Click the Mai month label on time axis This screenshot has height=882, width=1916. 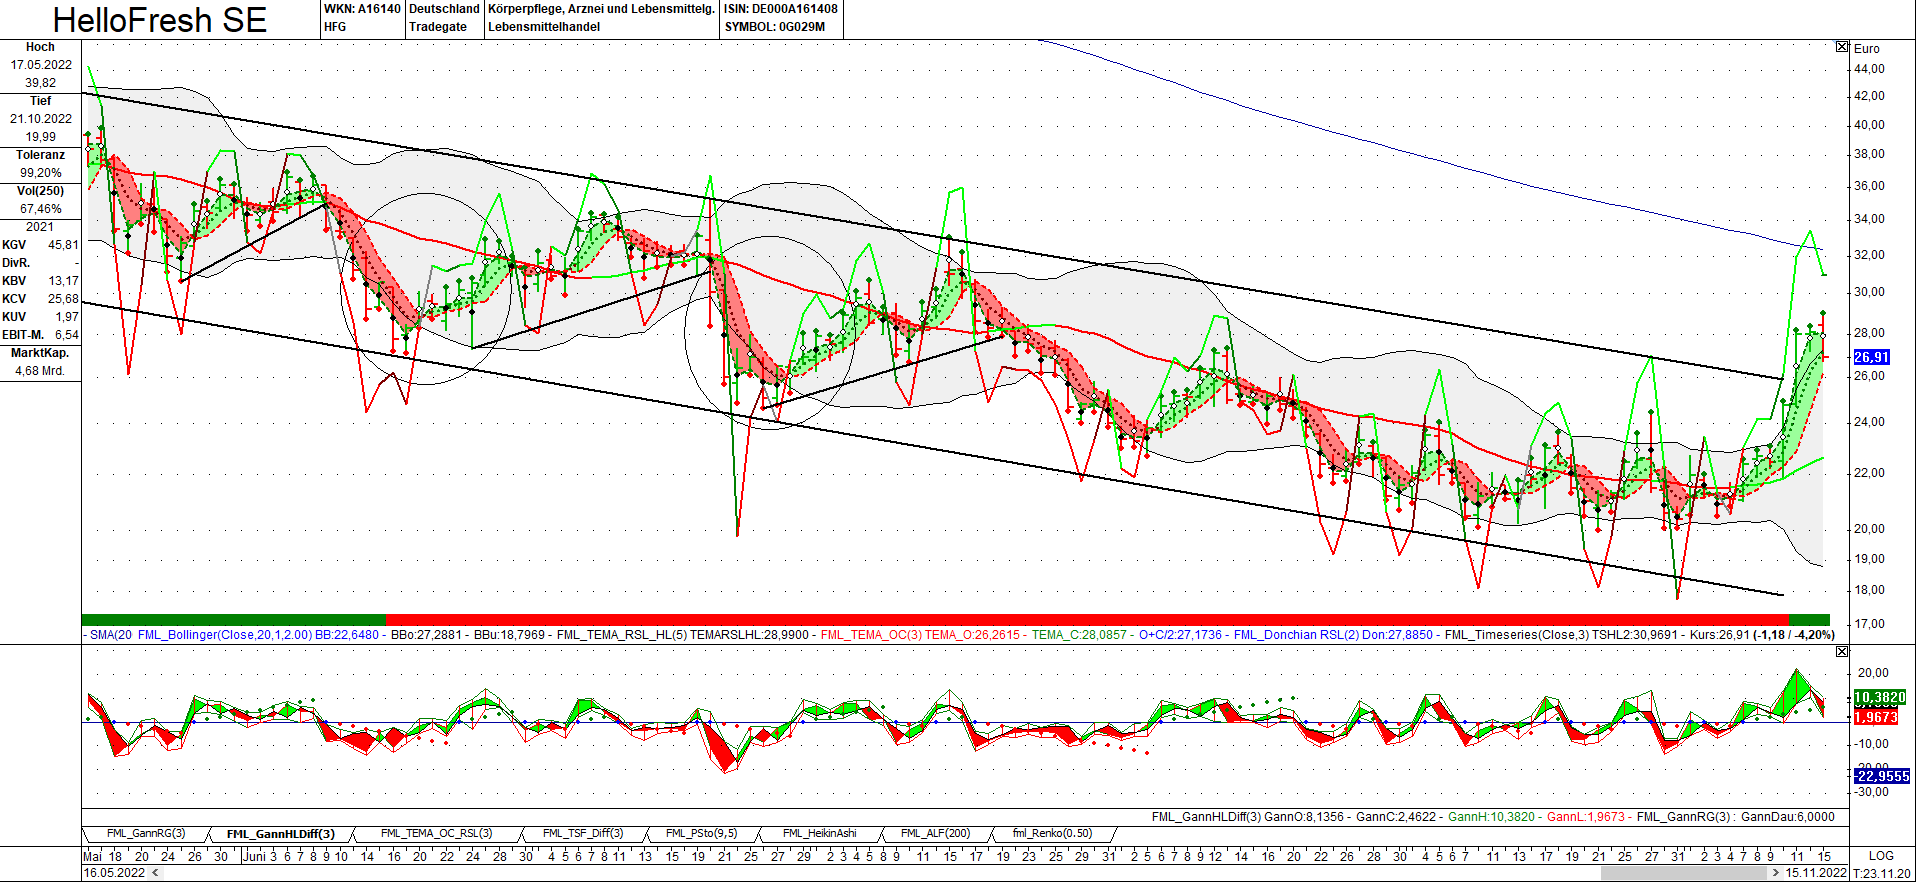tap(93, 856)
